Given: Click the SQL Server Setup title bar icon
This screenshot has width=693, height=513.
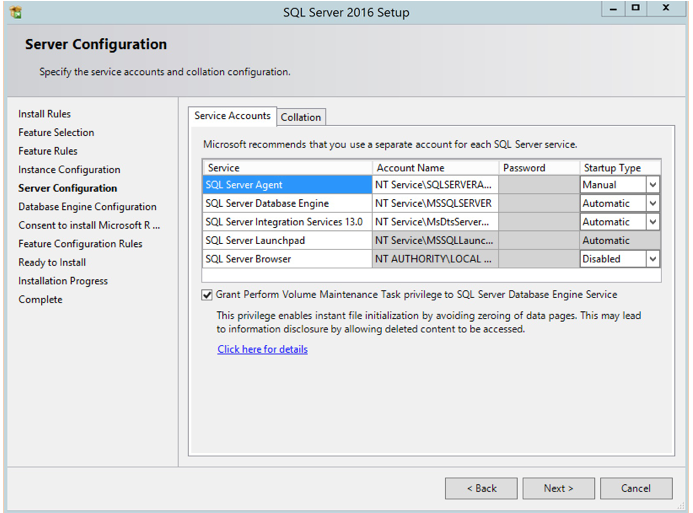Looking at the screenshot, I should pyautogui.click(x=15, y=12).
